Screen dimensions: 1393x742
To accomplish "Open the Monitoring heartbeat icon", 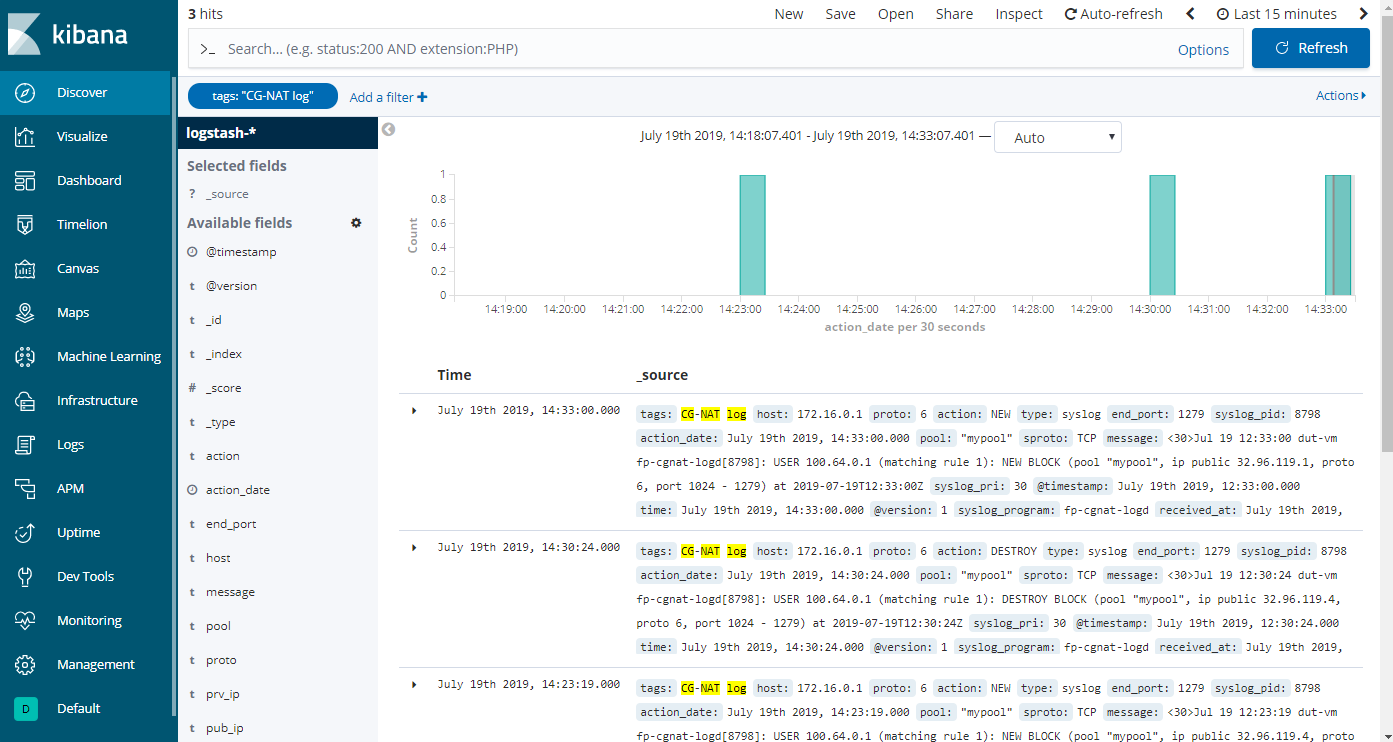I will coord(26,620).
